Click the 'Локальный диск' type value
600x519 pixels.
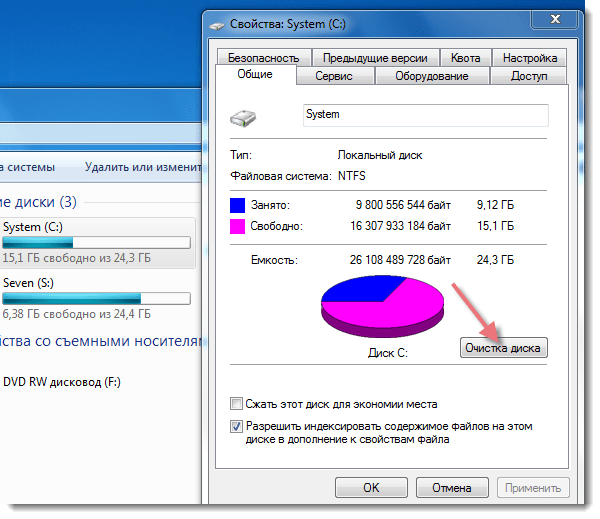(x=380, y=155)
